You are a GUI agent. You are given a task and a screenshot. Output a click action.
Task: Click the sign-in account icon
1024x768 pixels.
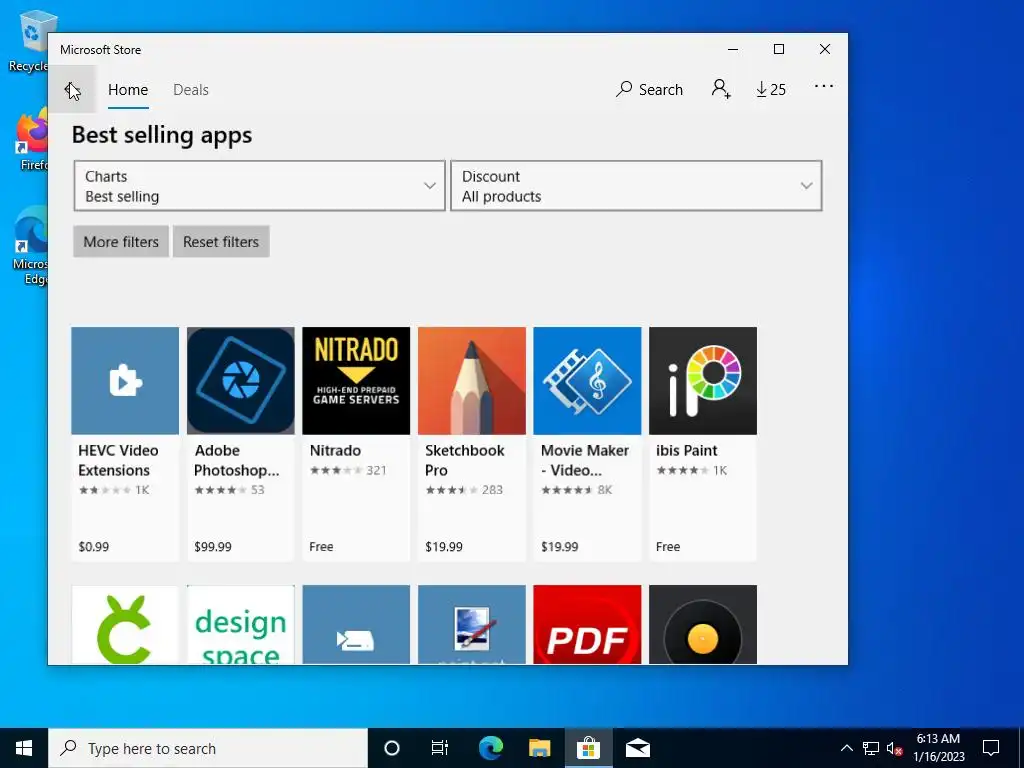(x=721, y=89)
